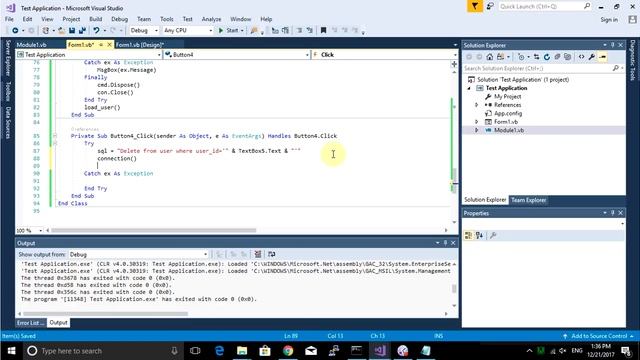Open the Debug menu
Image resolution: width=640 pixels, height=360 pixels.
tap(119, 19)
